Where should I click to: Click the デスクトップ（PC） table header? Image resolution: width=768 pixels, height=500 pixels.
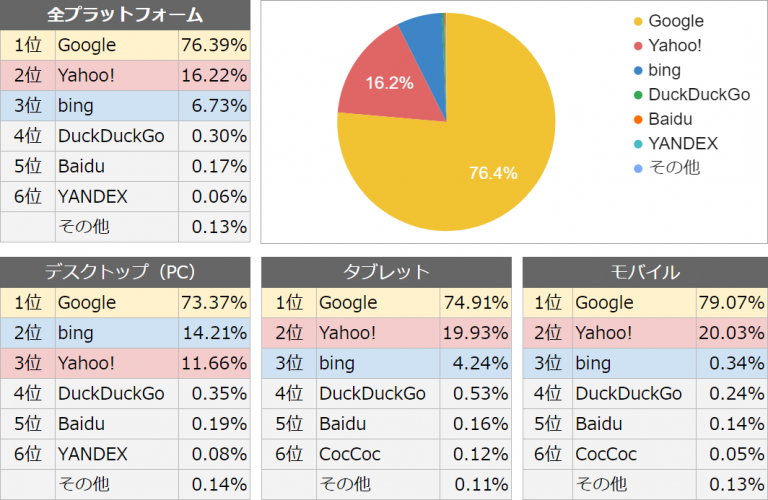pos(125,271)
